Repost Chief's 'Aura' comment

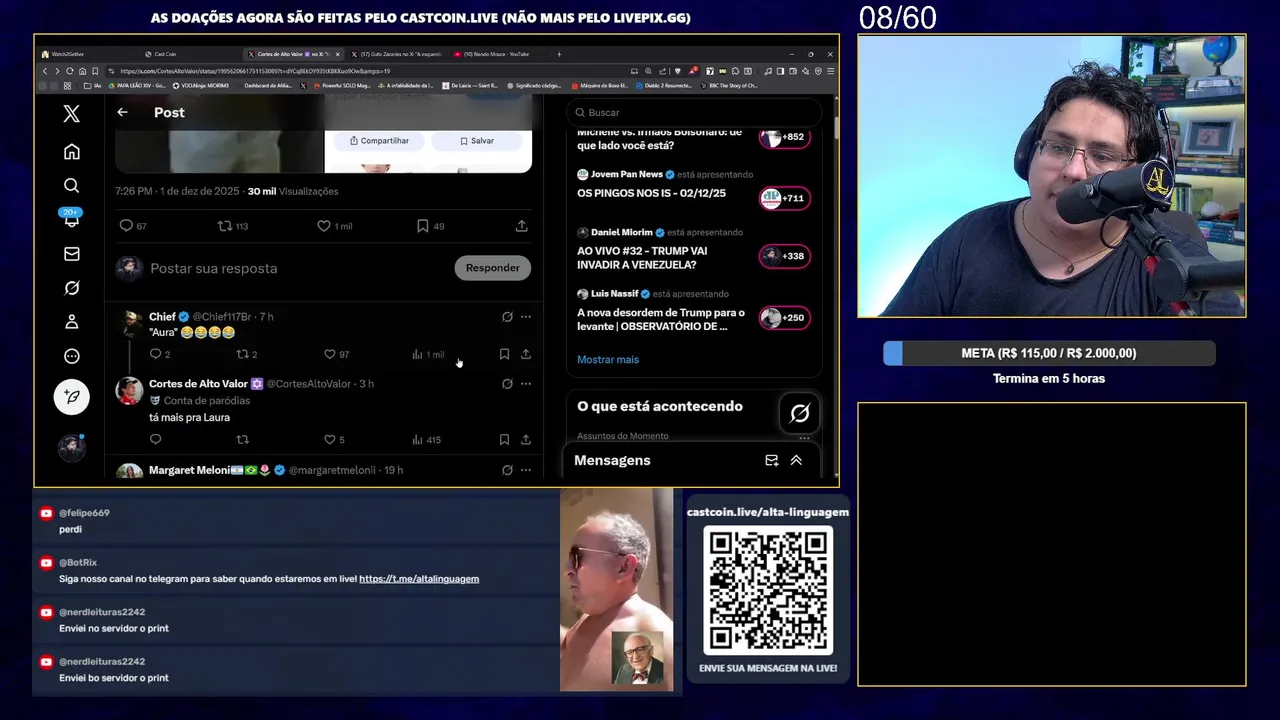coord(246,354)
